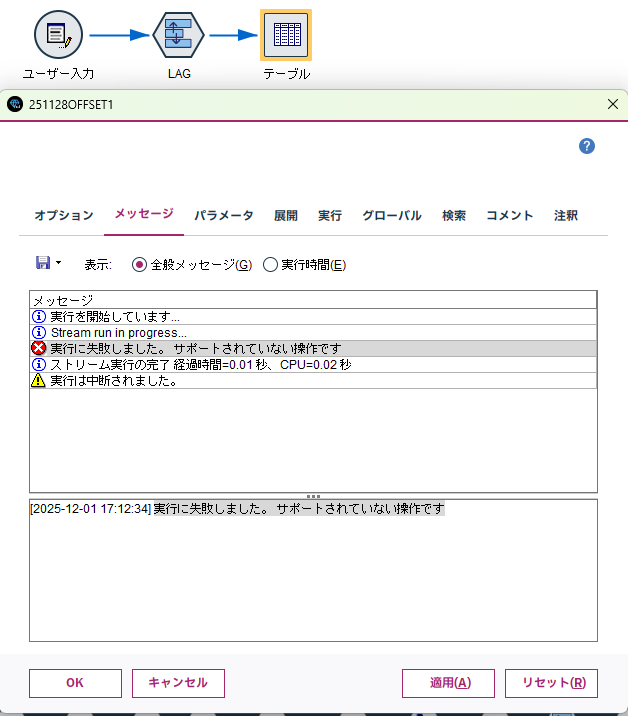The image size is (628, 716).
Task: Switch to the 検索 tab
Action: pyautogui.click(x=454, y=215)
